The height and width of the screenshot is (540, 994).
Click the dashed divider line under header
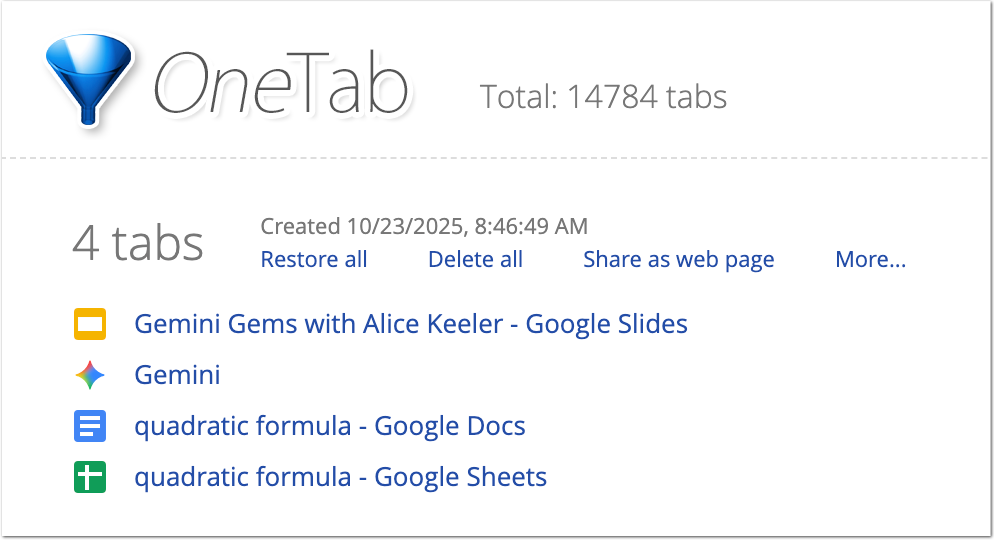coord(497,158)
